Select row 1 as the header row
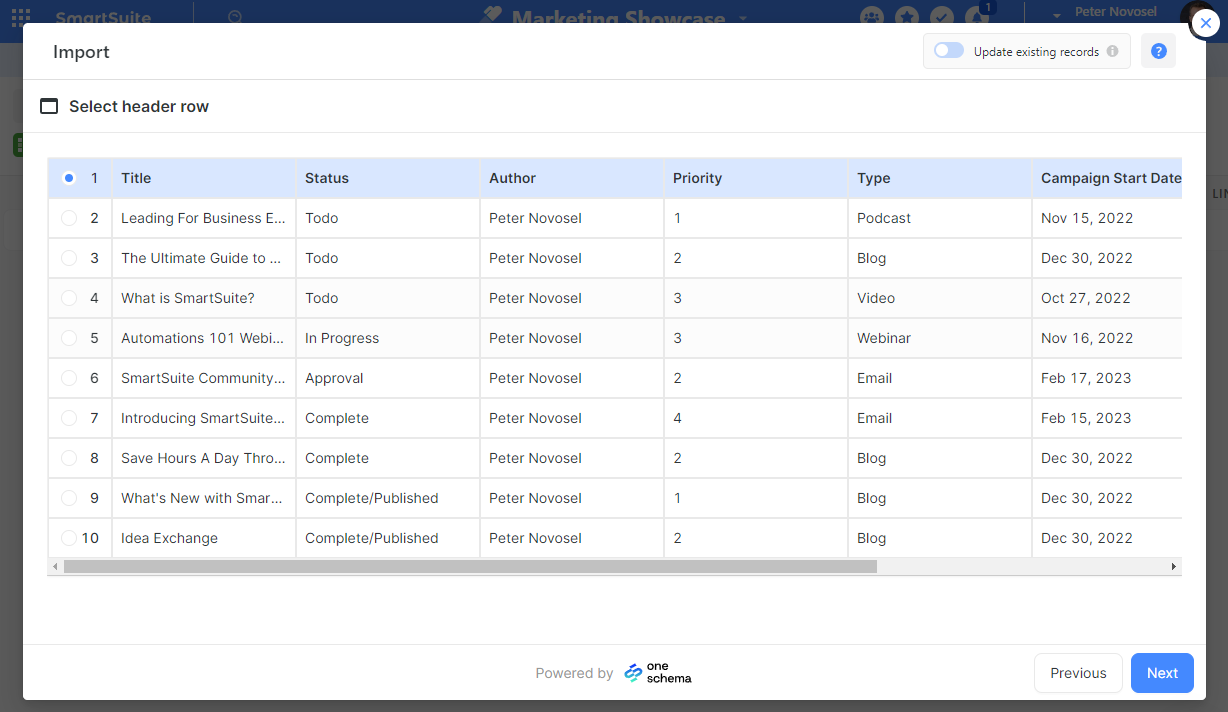1228x712 pixels. click(x=68, y=178)
